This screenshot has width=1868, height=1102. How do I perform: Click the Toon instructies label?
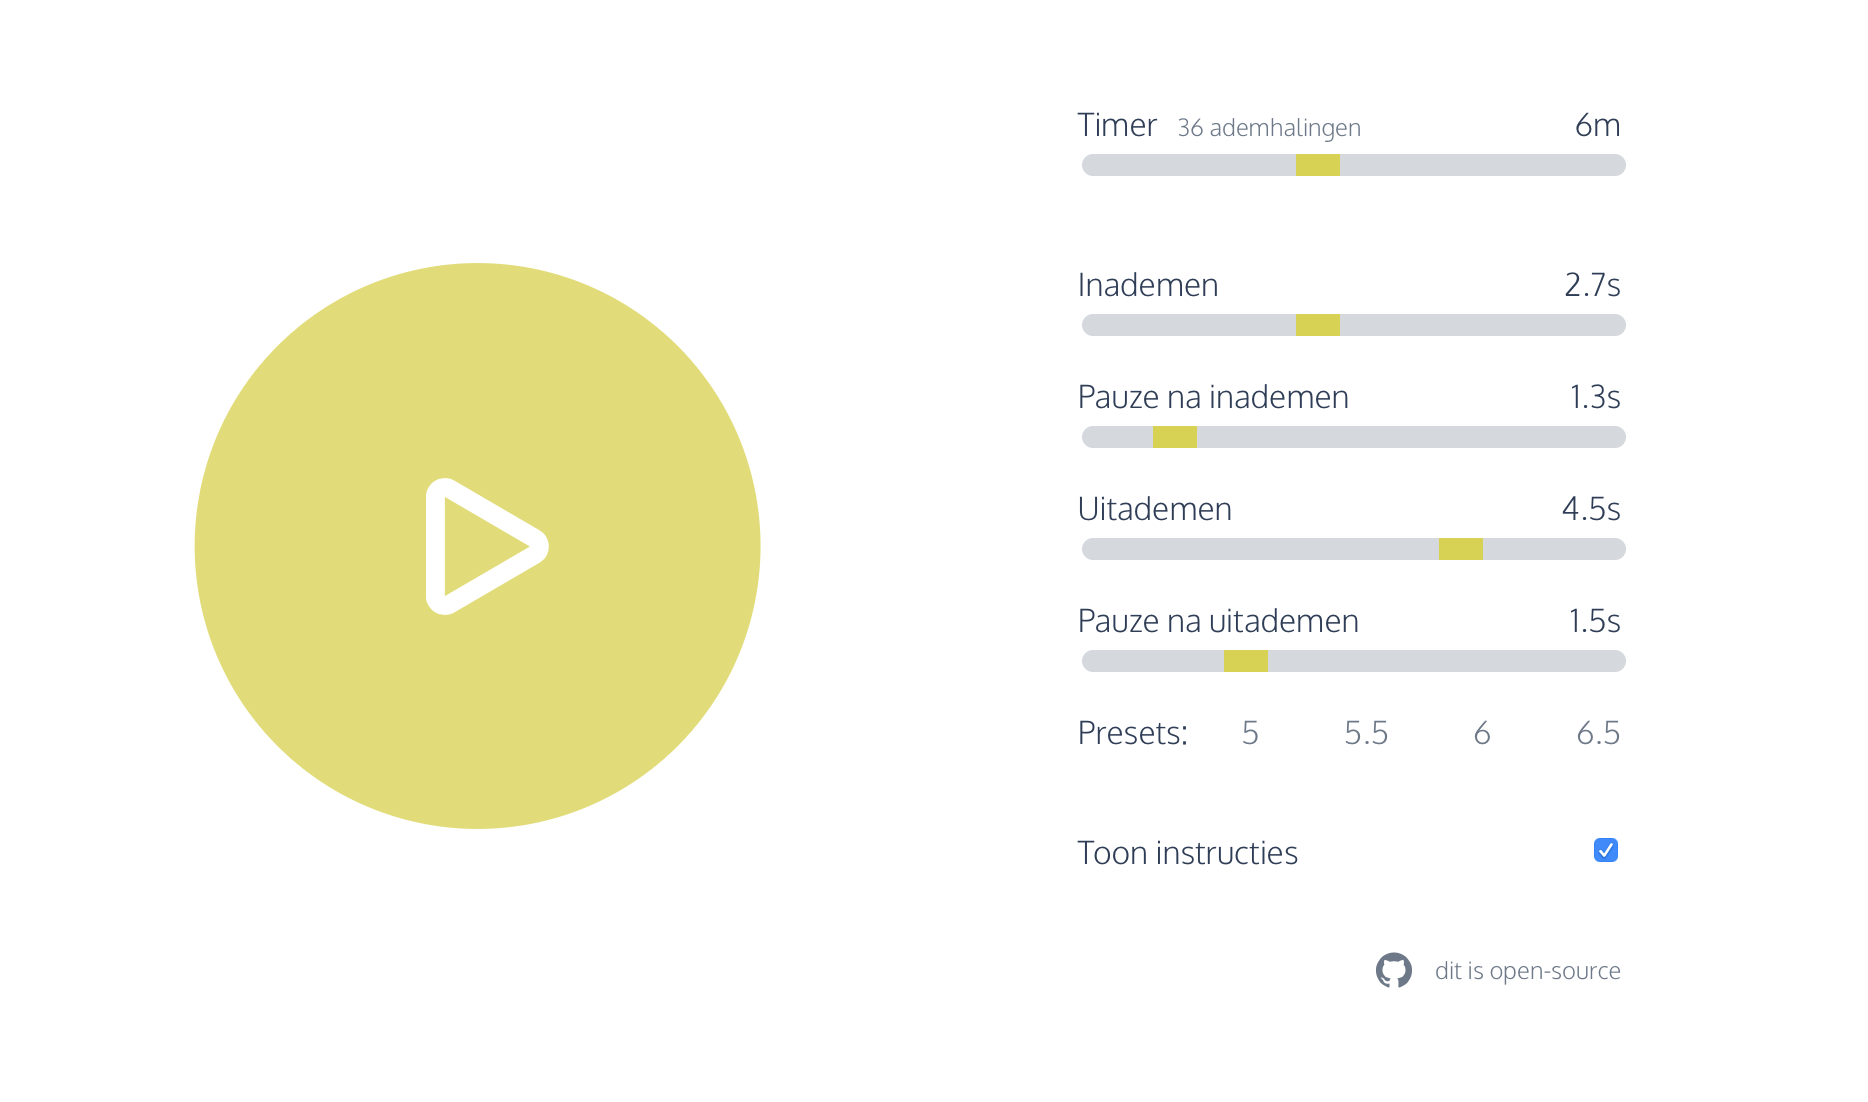coord(1187,853)
